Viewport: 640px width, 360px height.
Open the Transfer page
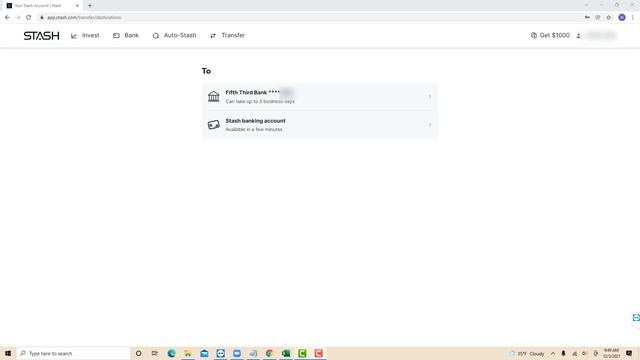pos(227,36)
